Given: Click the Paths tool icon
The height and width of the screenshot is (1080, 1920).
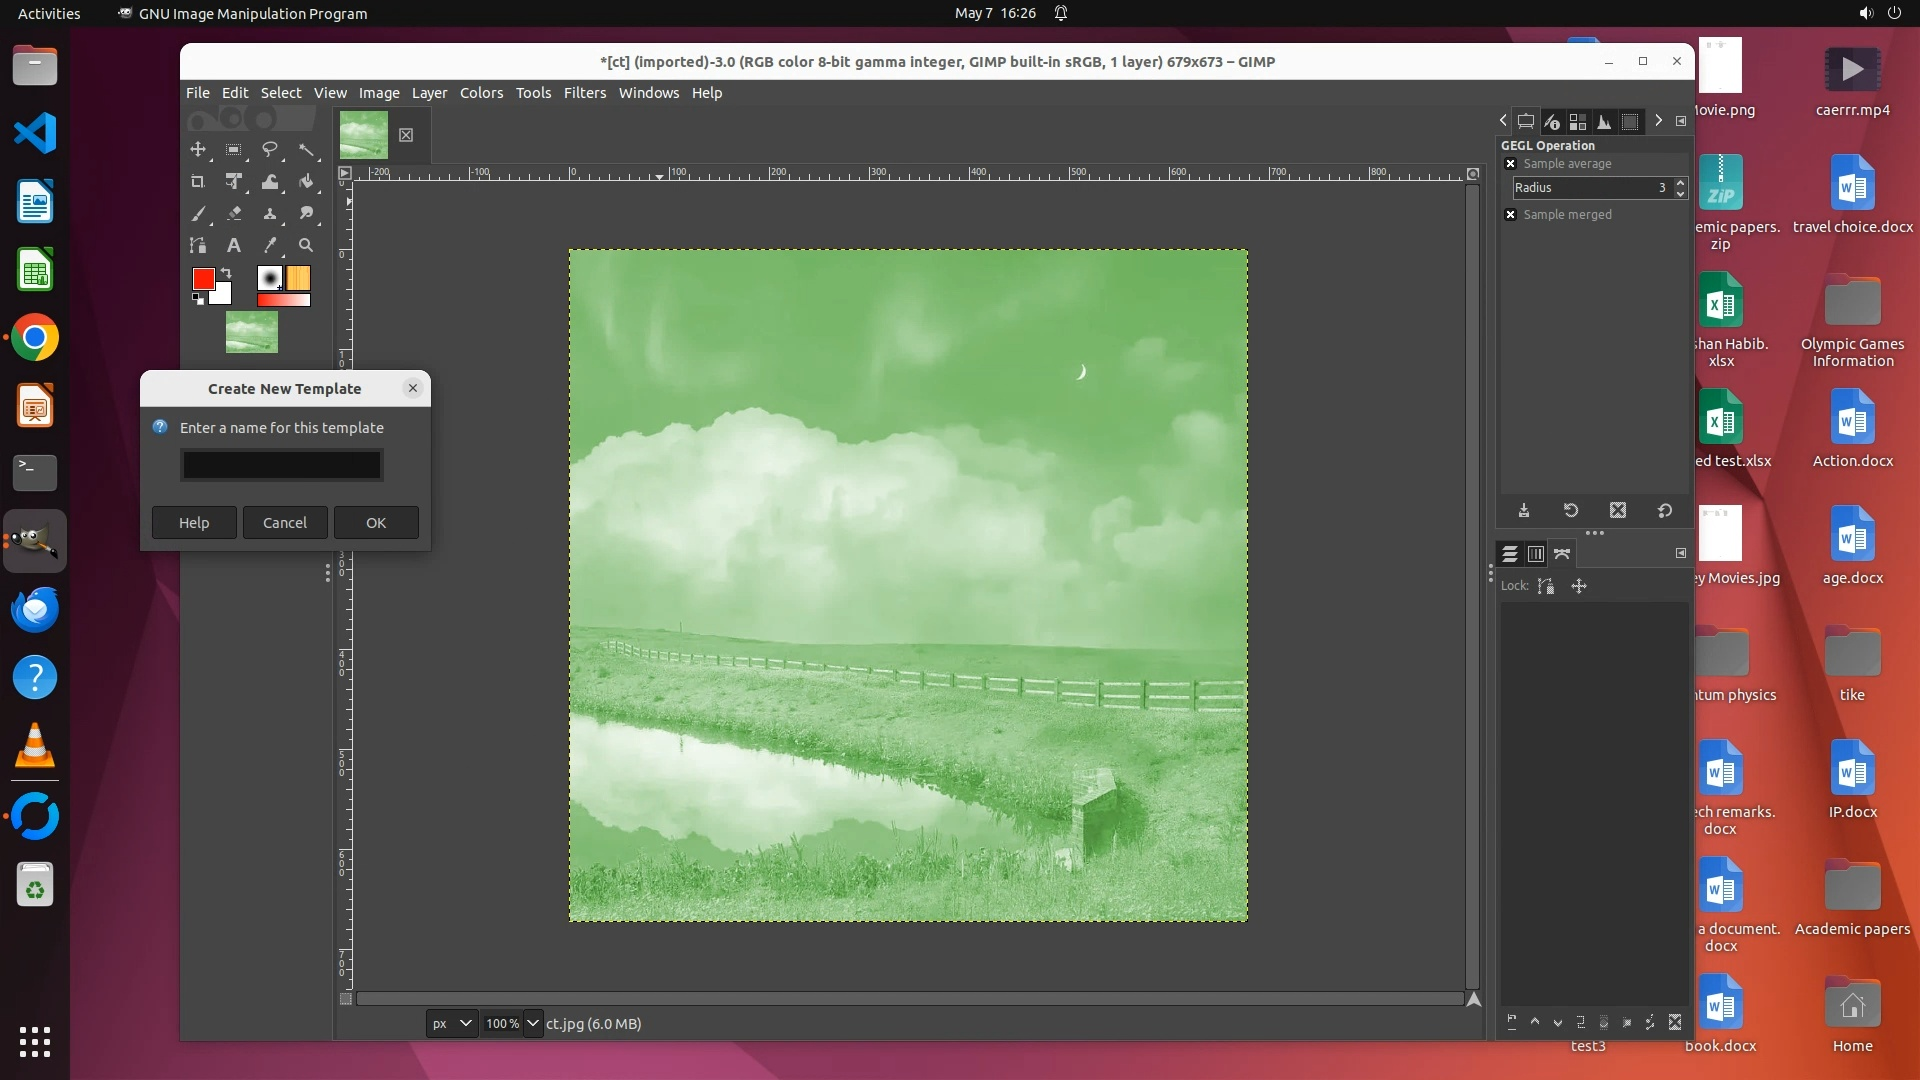Looking at the screenshot, I should click(x=198, y=245).
